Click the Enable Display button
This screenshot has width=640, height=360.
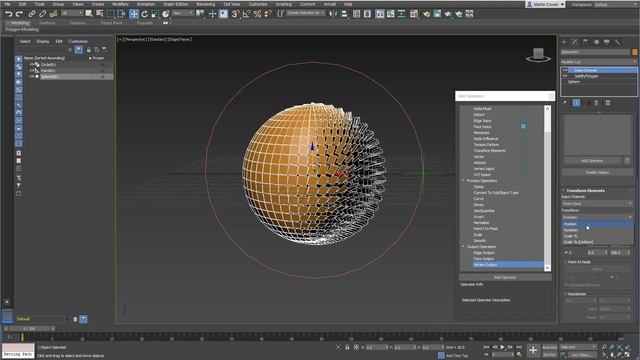click(597, 172)
